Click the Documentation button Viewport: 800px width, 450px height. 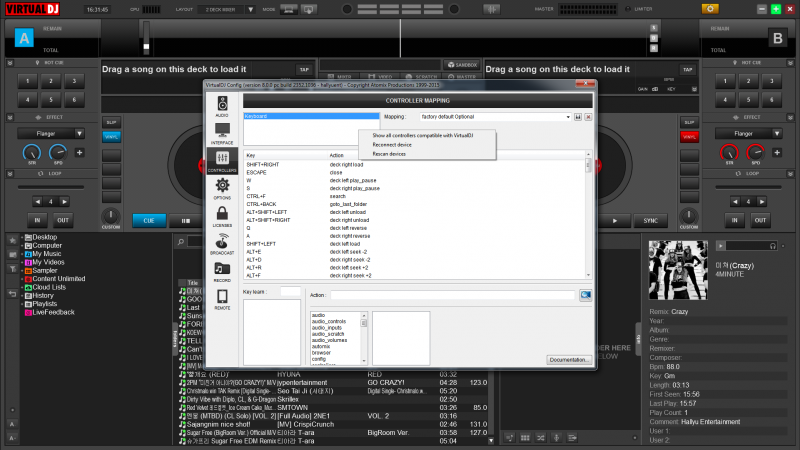coord(569,360)
